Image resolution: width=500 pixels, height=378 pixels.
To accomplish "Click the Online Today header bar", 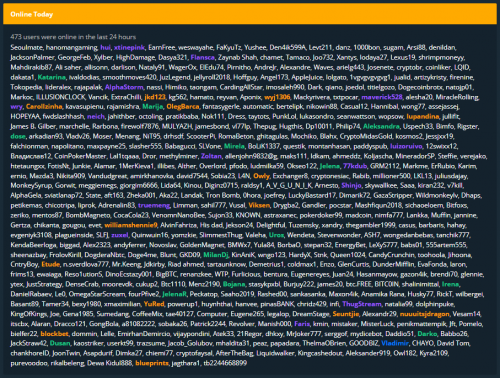I will [x=250, y=14].
